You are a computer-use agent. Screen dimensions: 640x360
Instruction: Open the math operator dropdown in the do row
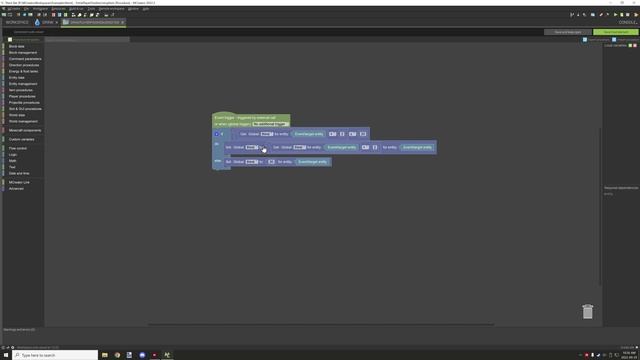click(x=365, y=147)
